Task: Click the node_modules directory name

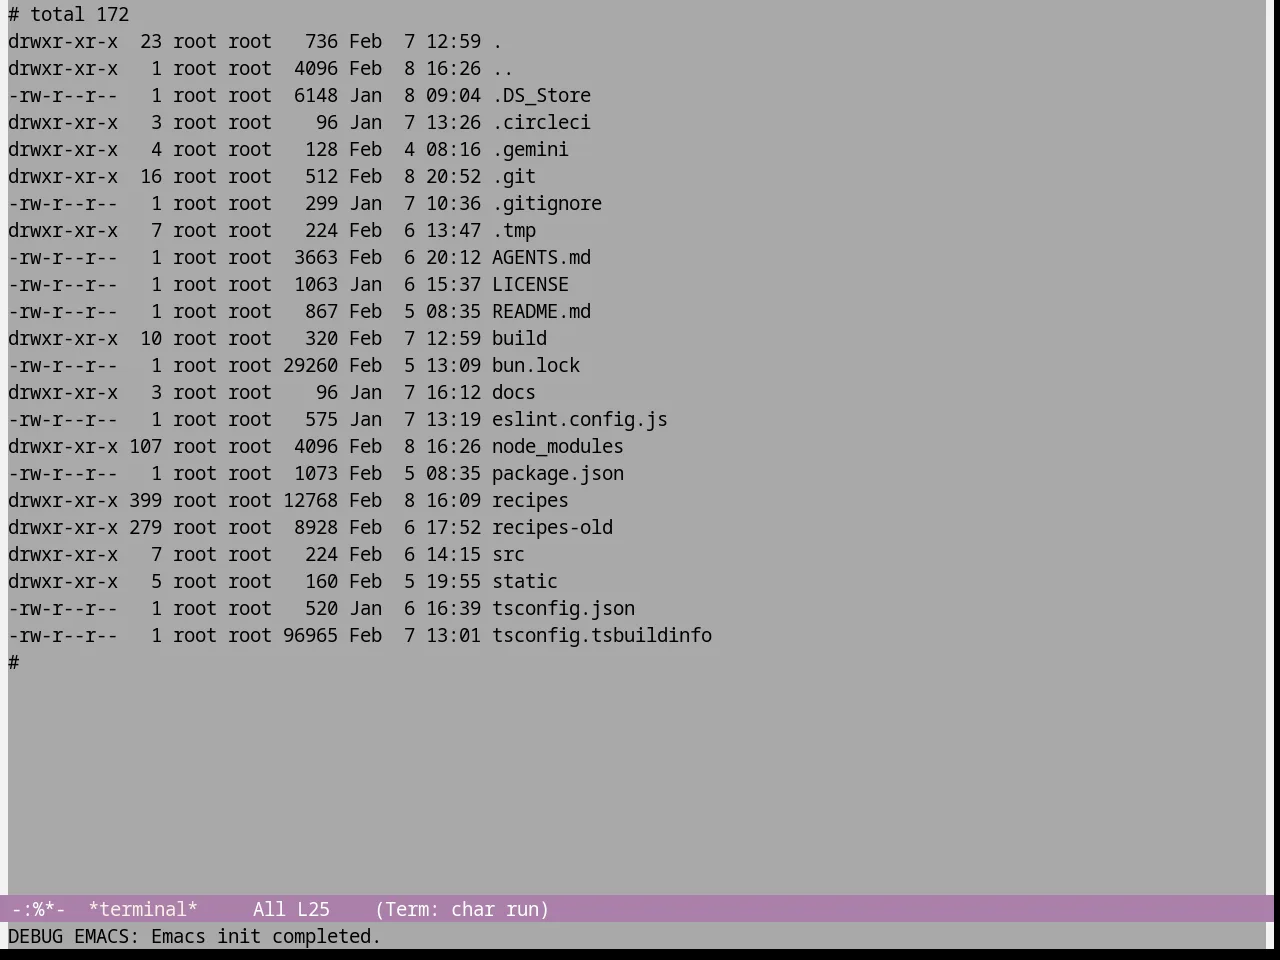Action: [x=558, y=446]
